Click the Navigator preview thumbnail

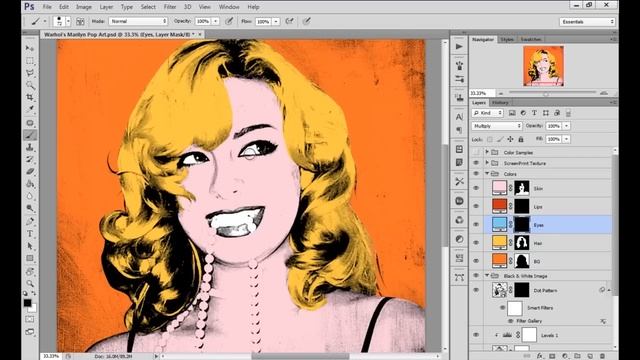pos(543,66)
